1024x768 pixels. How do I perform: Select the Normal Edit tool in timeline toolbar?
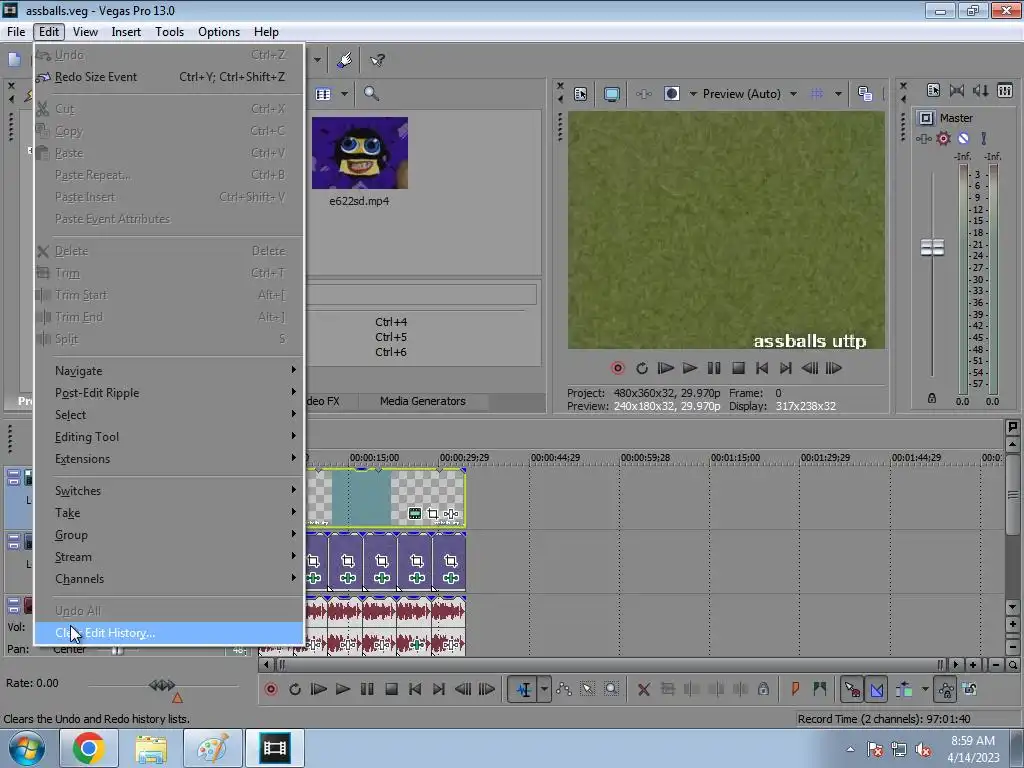[x=524, y=689]
